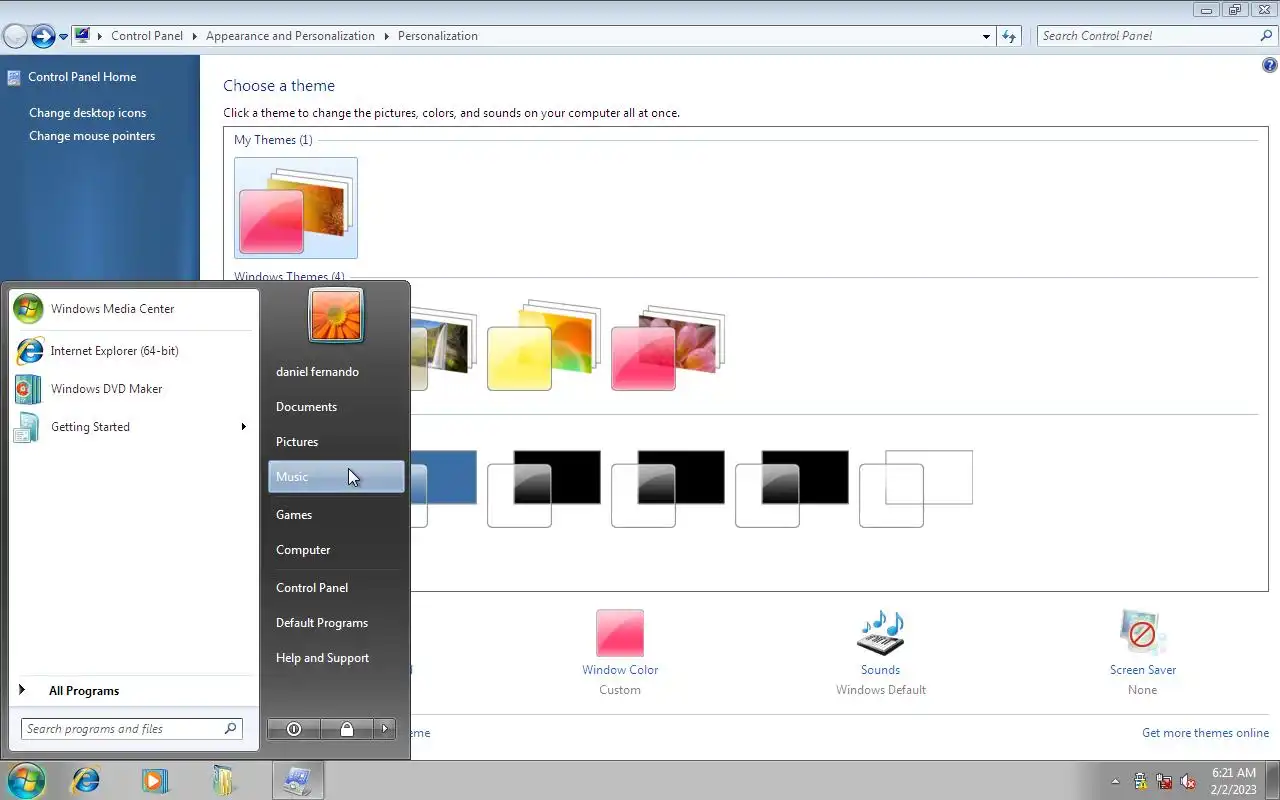Click the Action Center tray icon

click(x=1141, y=782)
